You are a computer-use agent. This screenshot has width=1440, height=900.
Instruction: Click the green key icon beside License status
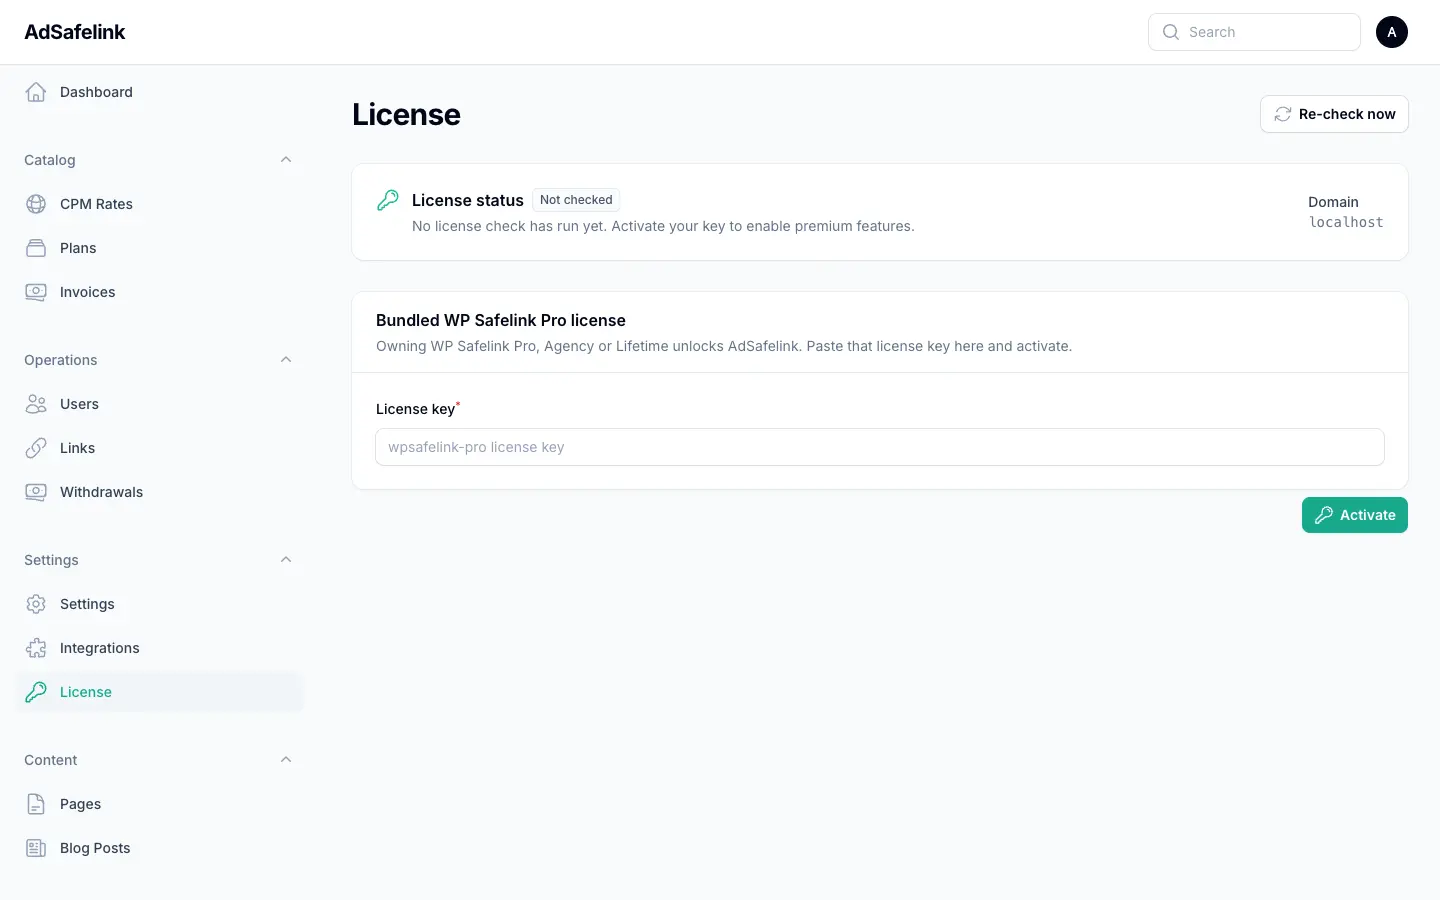[x=388, y=200]
